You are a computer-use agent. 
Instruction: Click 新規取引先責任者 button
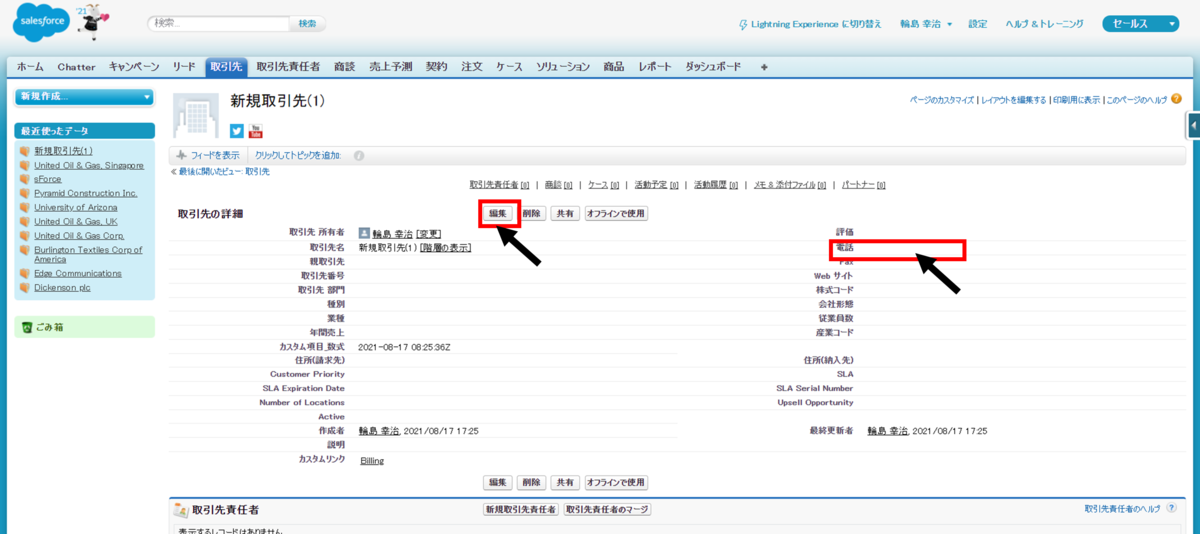click(520, 509)
